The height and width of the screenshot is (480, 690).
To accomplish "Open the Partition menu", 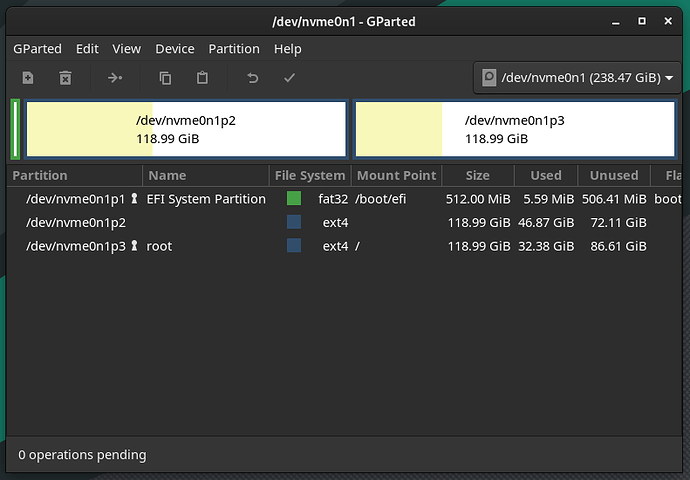I will click(234, 49).
